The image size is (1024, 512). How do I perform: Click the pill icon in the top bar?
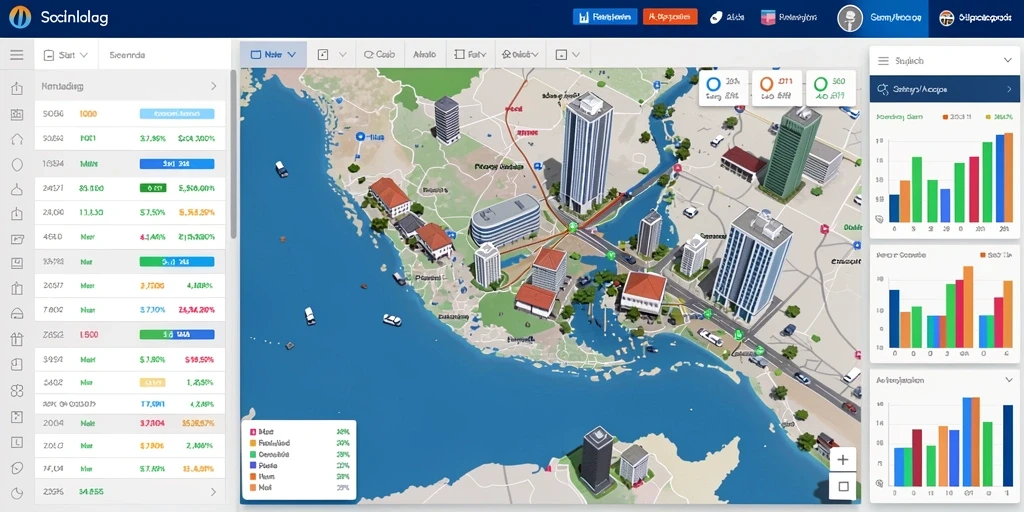point(716,18)
